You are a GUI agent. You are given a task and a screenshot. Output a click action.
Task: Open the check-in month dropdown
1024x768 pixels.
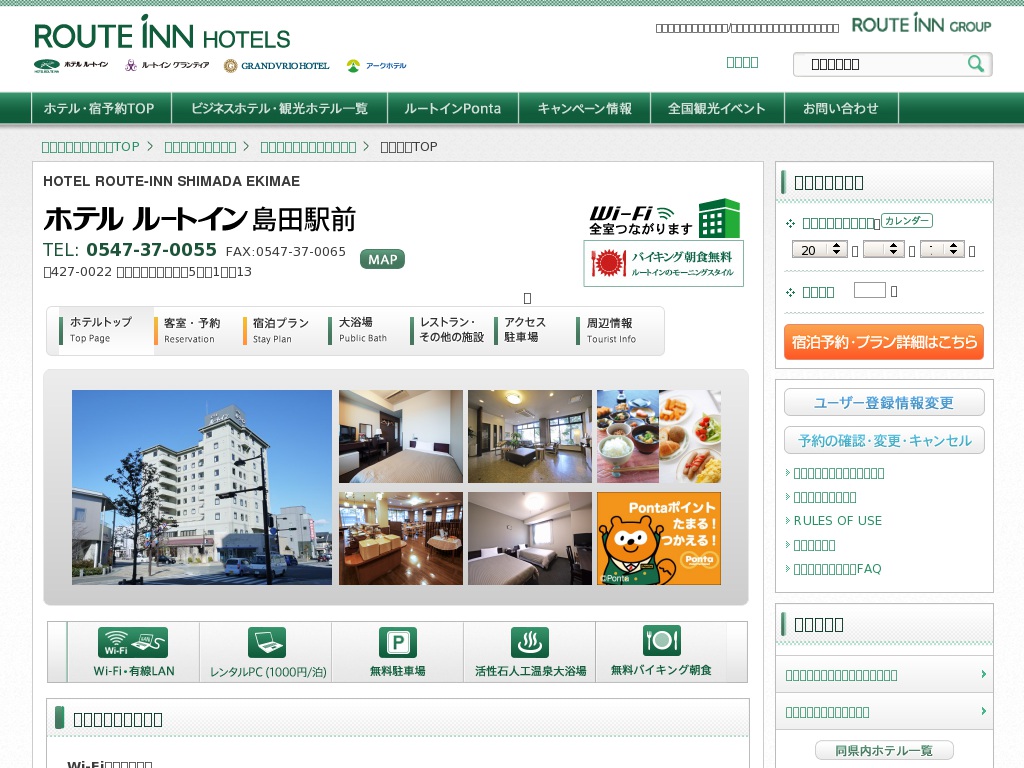pos(884,249)
